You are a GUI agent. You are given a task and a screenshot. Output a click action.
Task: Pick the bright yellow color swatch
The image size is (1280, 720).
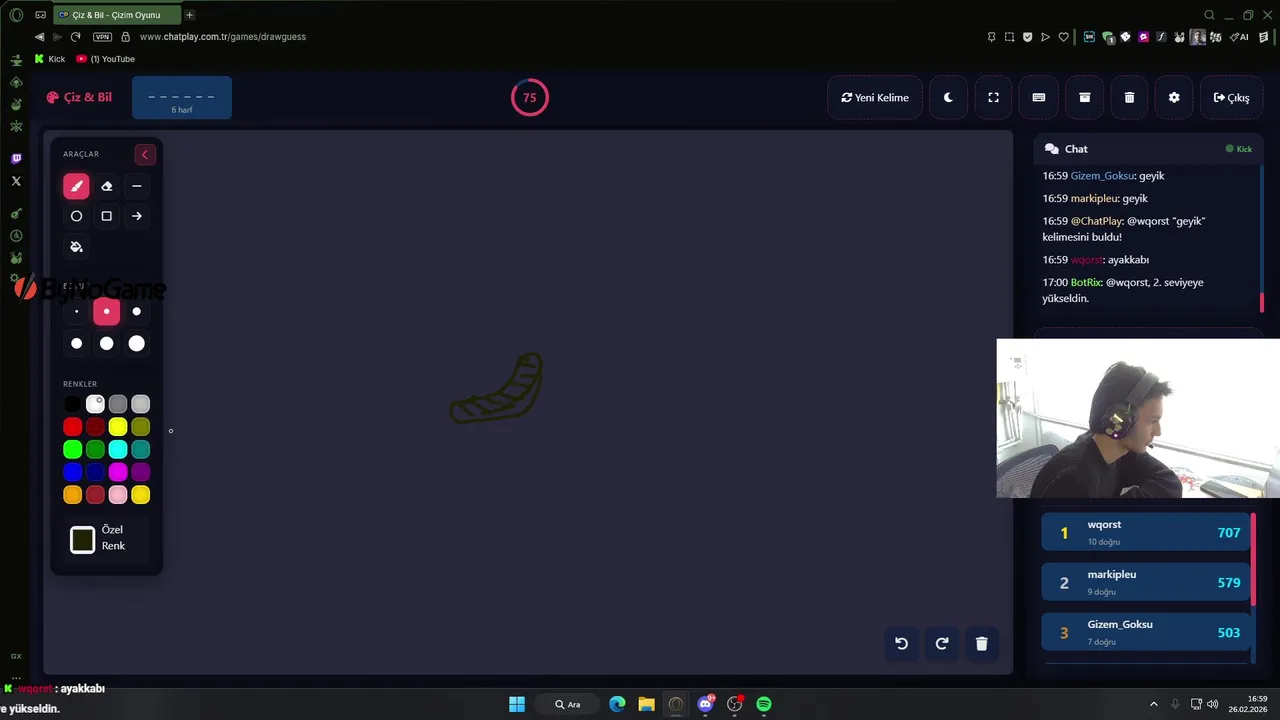click(118, 427)
